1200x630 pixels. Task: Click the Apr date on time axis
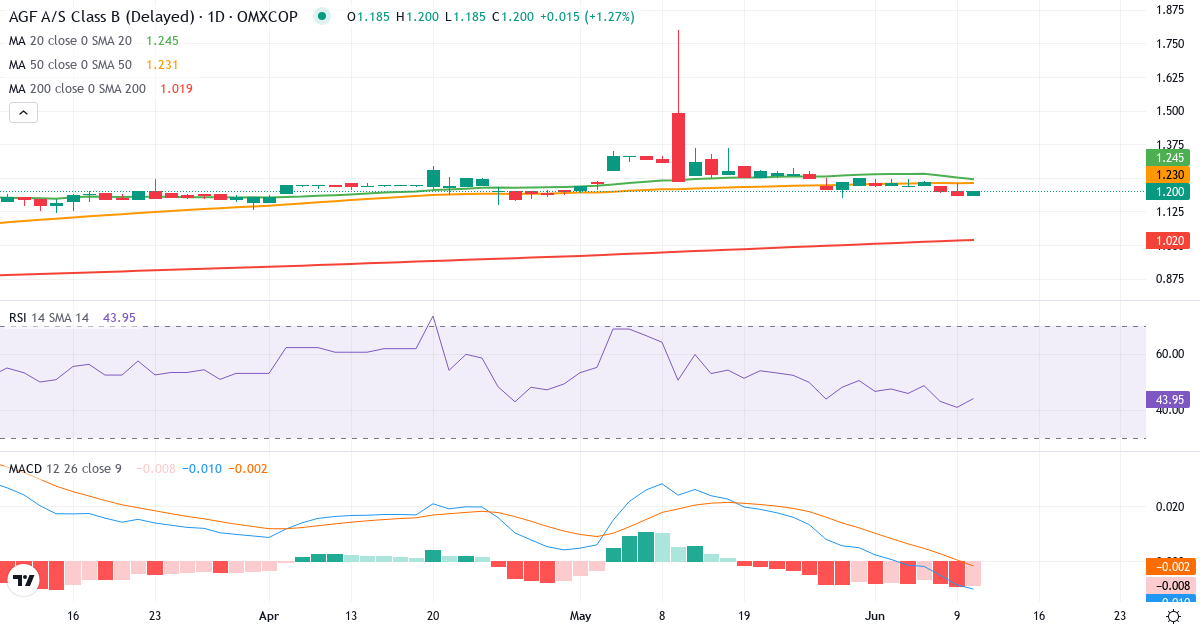tap(269, 616)
